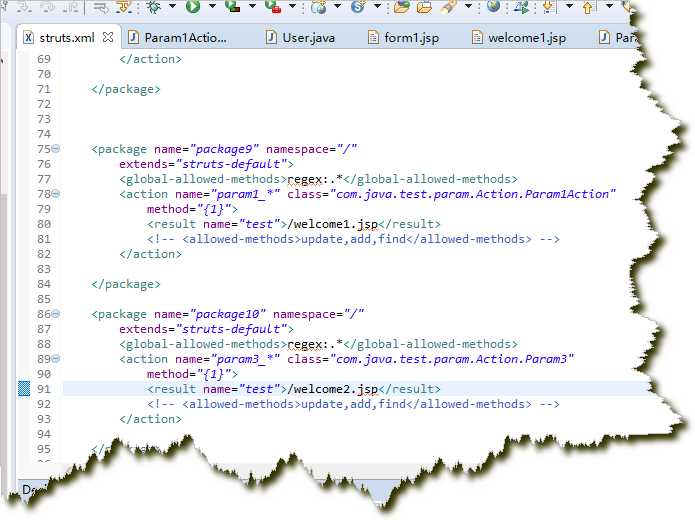Screen dimensions: 695x520
Task: Click the </action> tag on line 69
Action: click(x=151, y=59)
